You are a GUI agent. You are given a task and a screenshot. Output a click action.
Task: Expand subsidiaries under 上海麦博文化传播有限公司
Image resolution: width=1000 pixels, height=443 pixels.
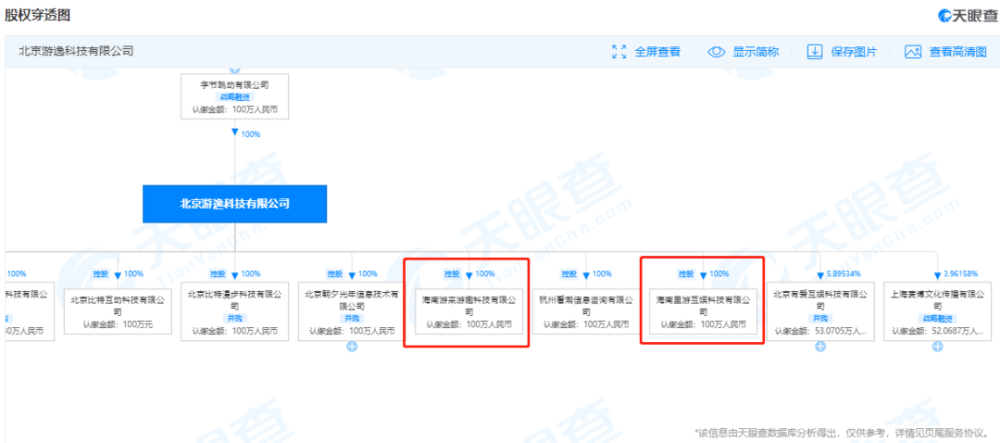pos(937,347)
